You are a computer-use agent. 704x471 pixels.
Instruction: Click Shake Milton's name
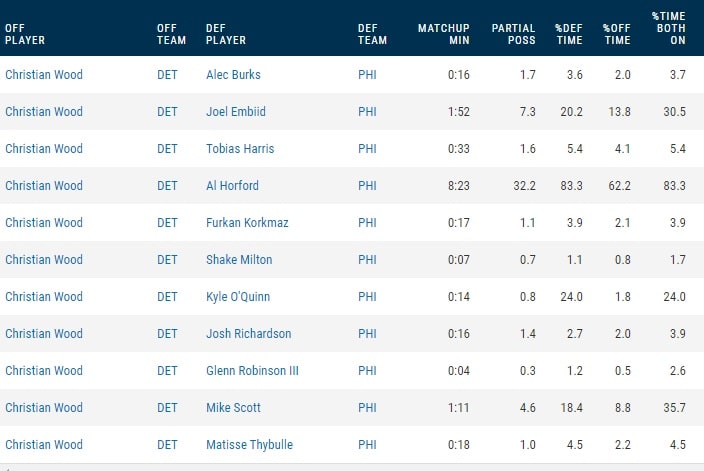click(239, 259)
